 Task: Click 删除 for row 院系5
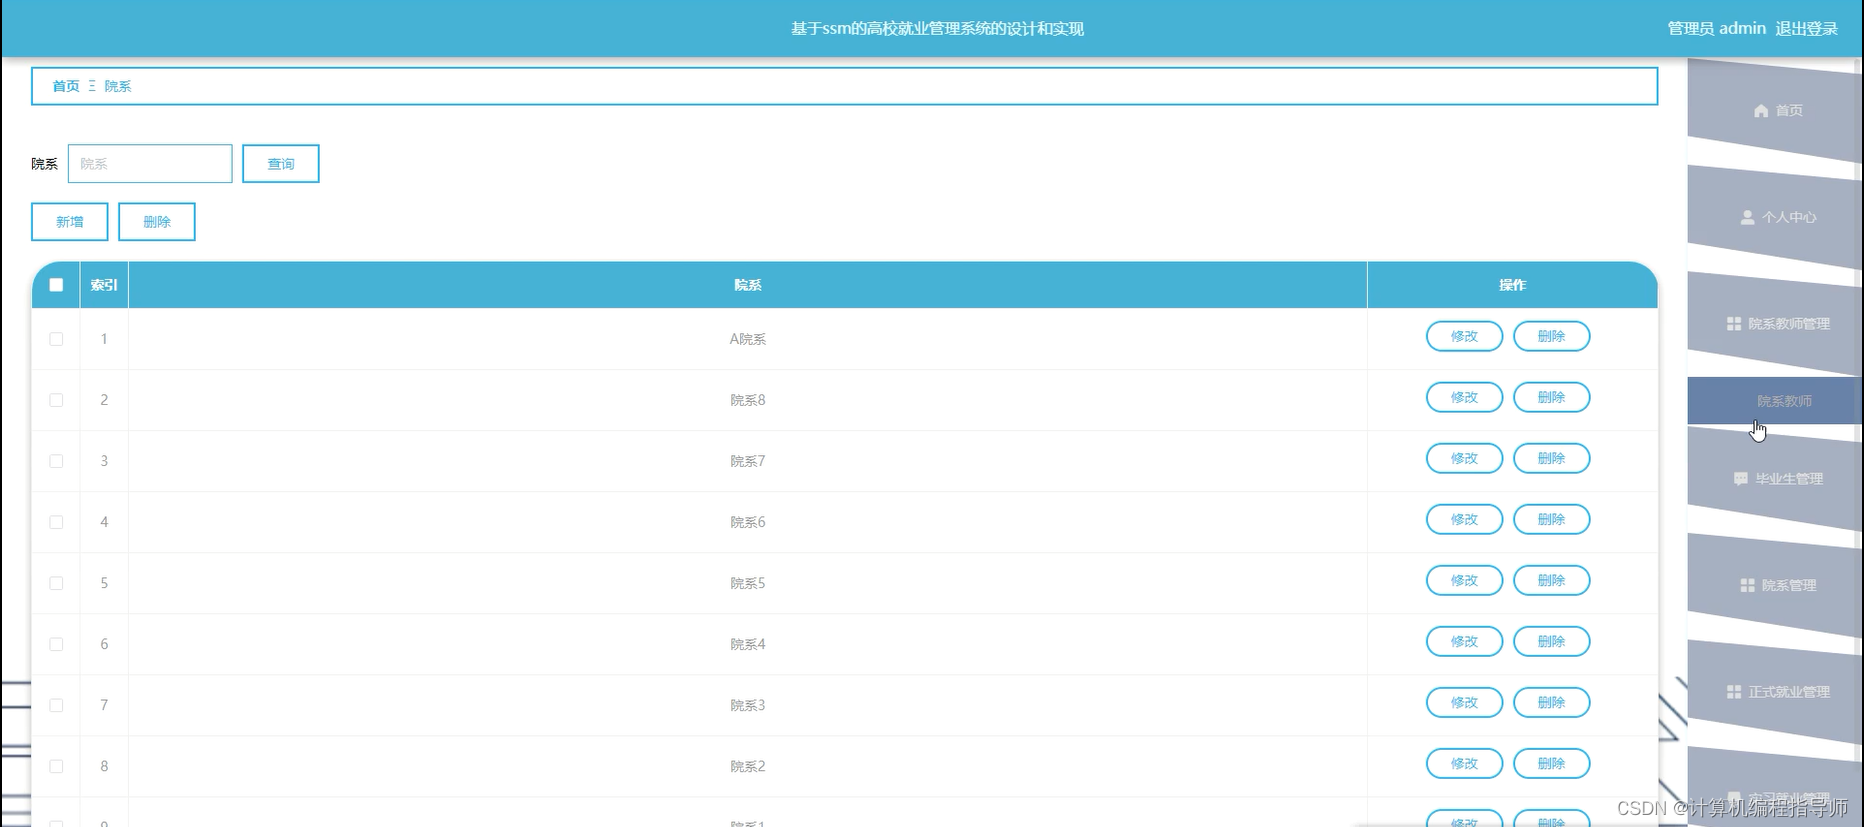click(x=1551, y=580)
